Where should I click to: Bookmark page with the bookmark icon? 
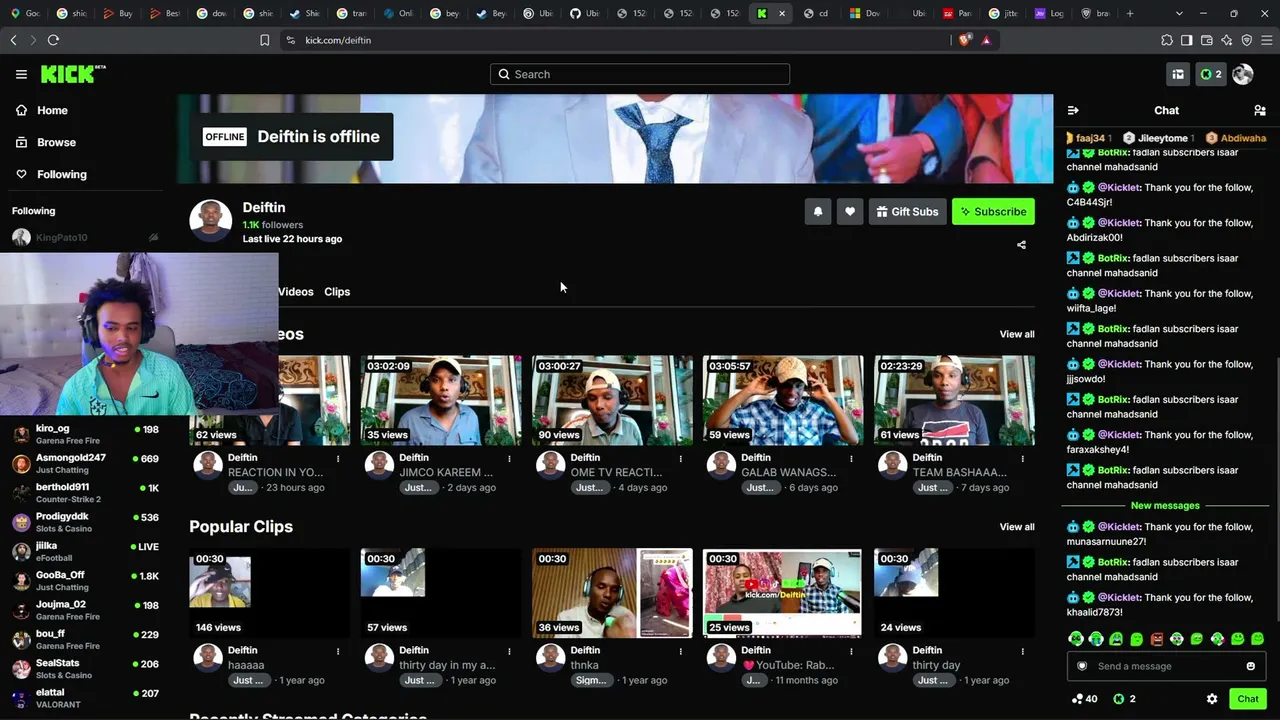(x=264, y=40)
